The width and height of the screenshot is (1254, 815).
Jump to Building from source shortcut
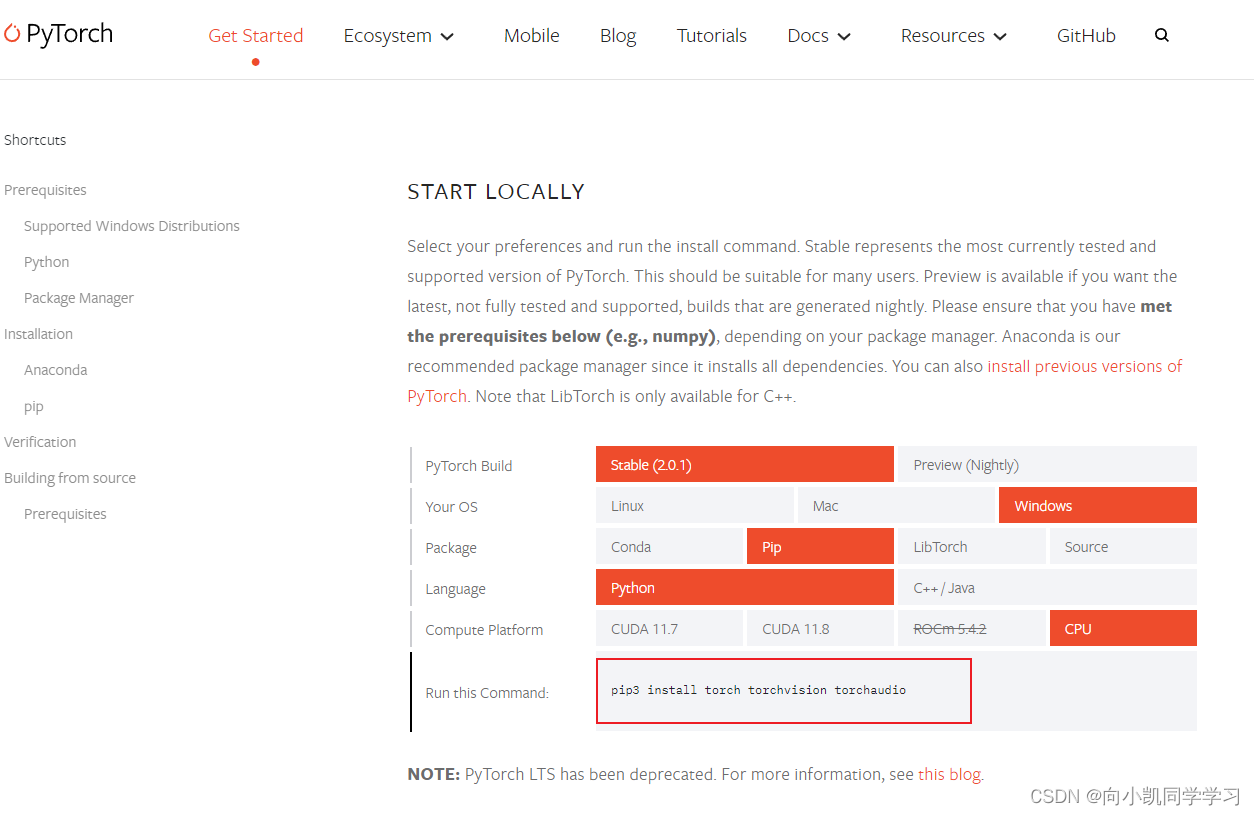[70, 478]
